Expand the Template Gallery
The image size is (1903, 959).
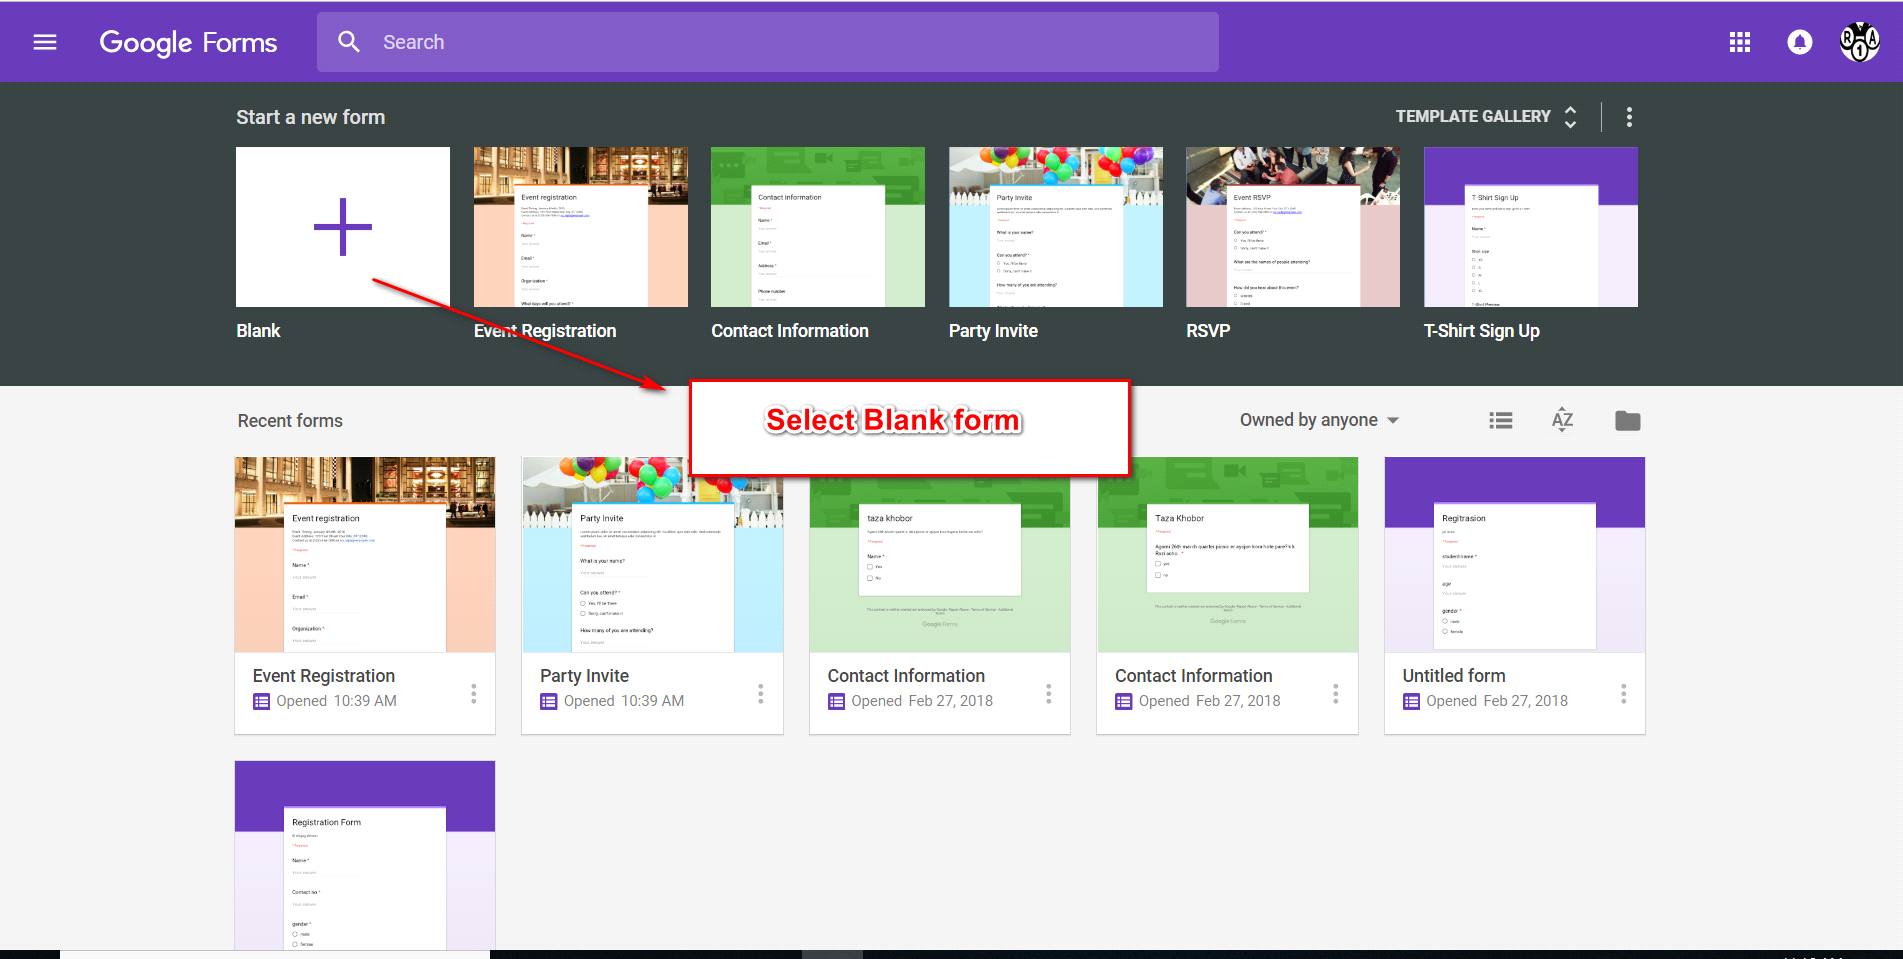tap(1487, 117)
